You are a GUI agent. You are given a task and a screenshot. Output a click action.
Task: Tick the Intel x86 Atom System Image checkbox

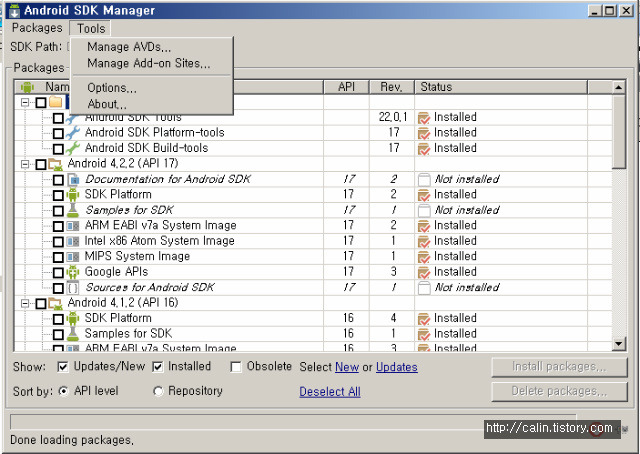pyautogui.click(x=58, y=242)
